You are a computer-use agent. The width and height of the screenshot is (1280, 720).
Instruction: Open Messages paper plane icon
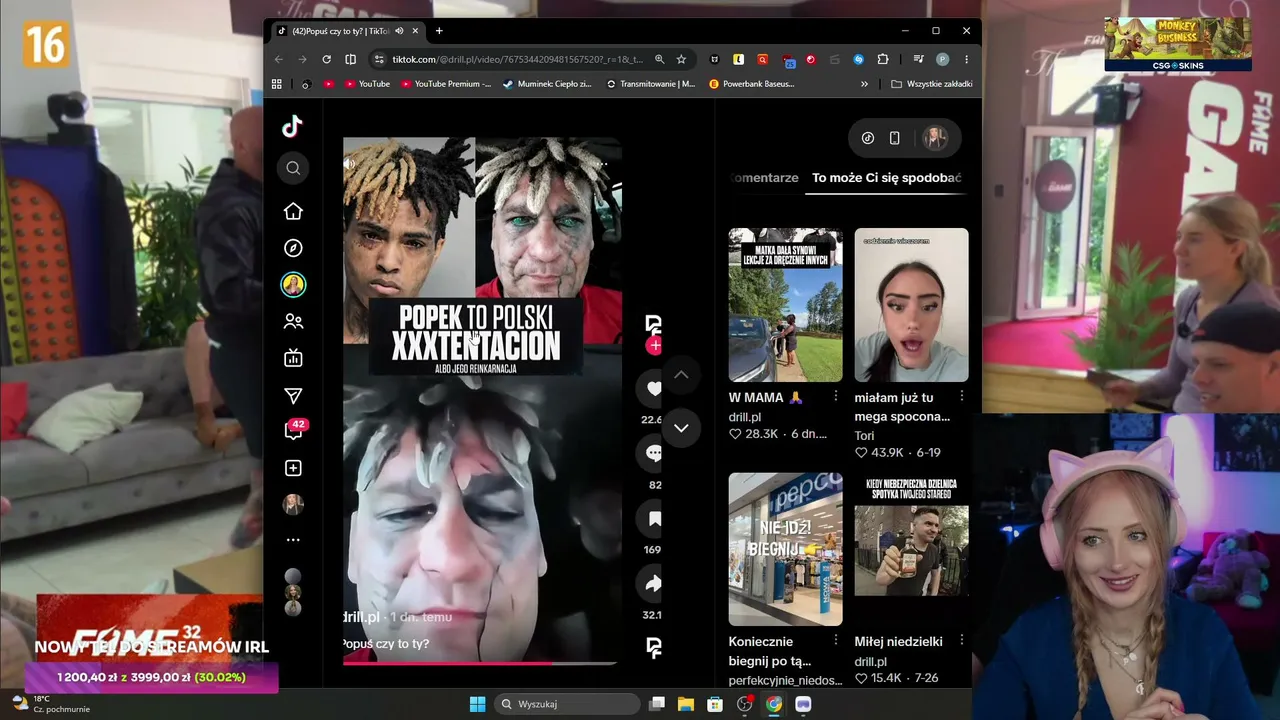tap(293, 396)
